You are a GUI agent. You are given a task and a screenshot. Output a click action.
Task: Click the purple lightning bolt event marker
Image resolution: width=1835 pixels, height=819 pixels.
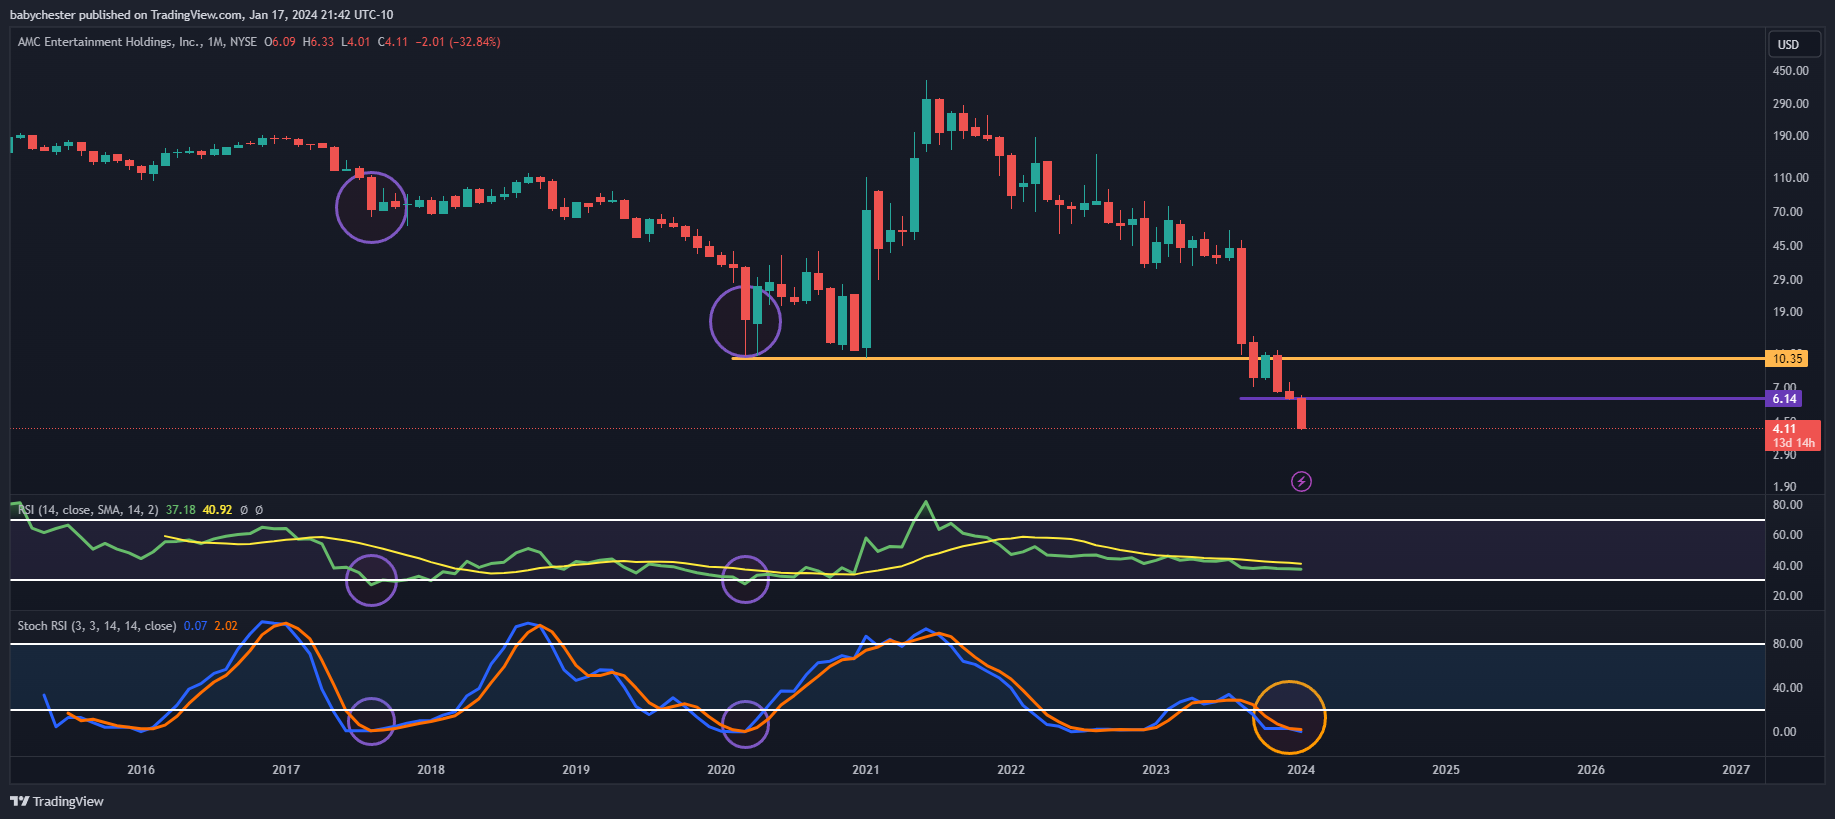pos(1301,482)
